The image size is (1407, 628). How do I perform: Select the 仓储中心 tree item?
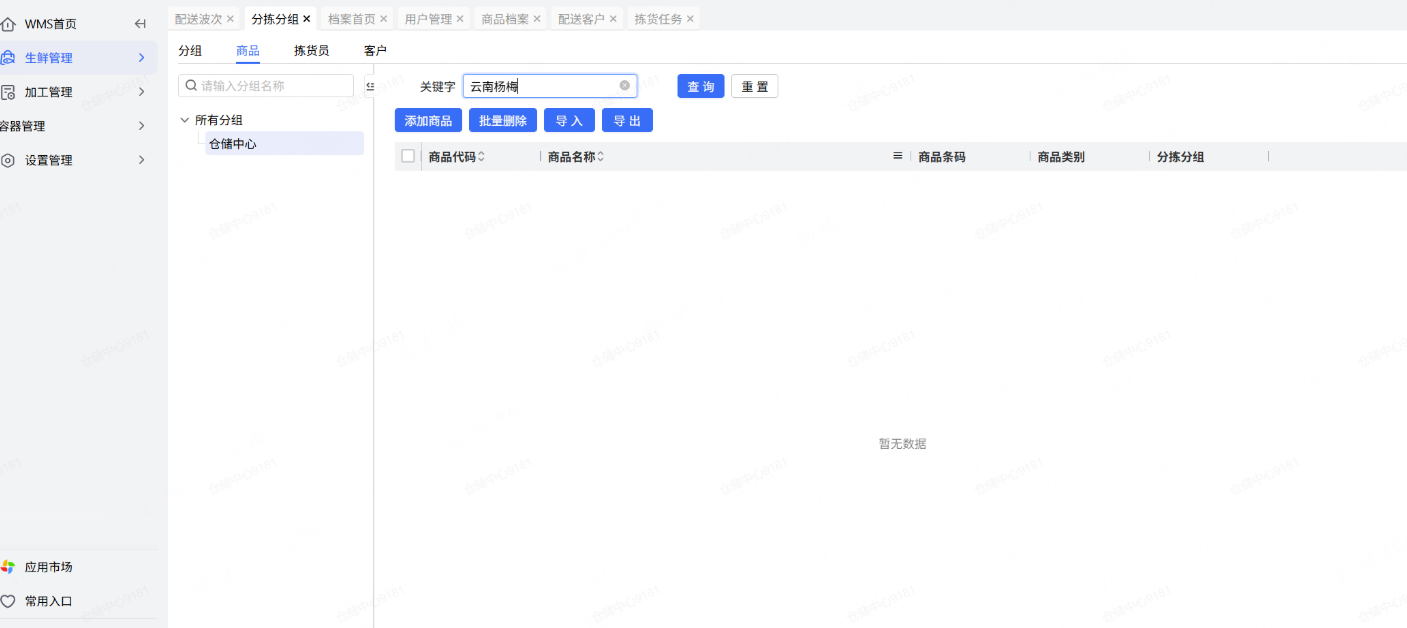(x=284, y=143)
